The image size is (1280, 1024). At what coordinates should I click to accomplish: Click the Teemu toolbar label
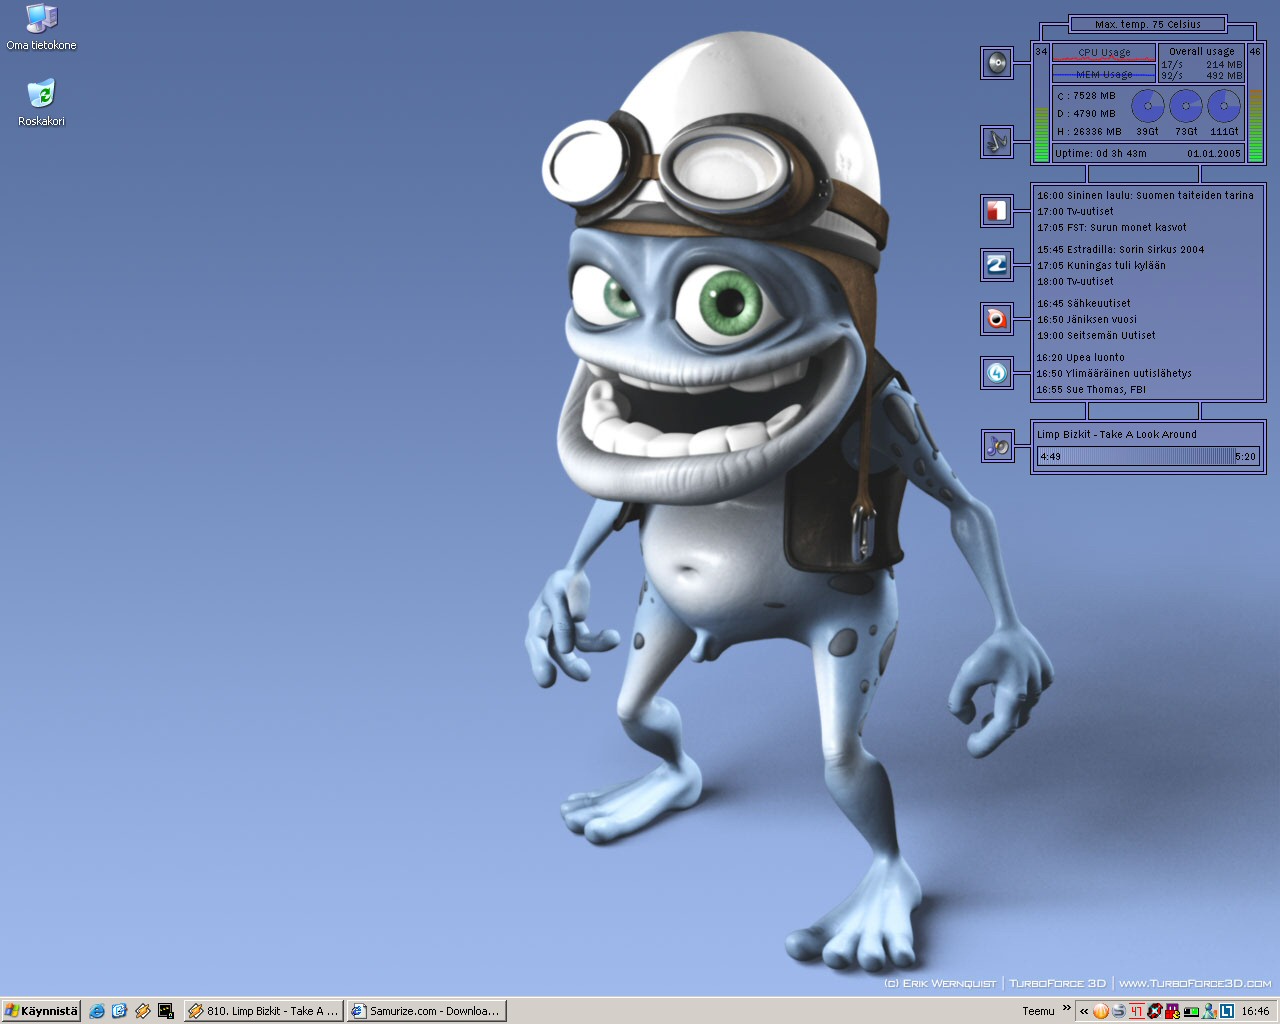click(x=1038, y=1011)
